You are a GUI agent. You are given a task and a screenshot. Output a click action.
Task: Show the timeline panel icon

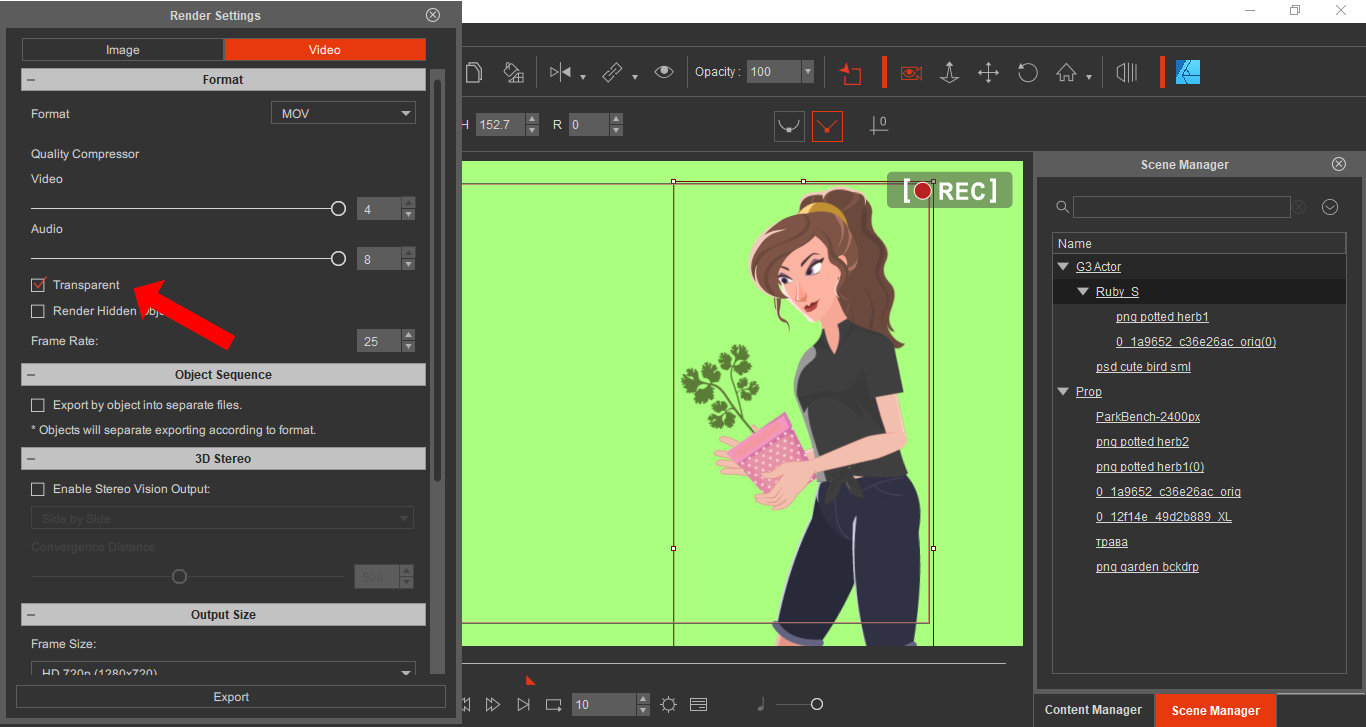698,705
